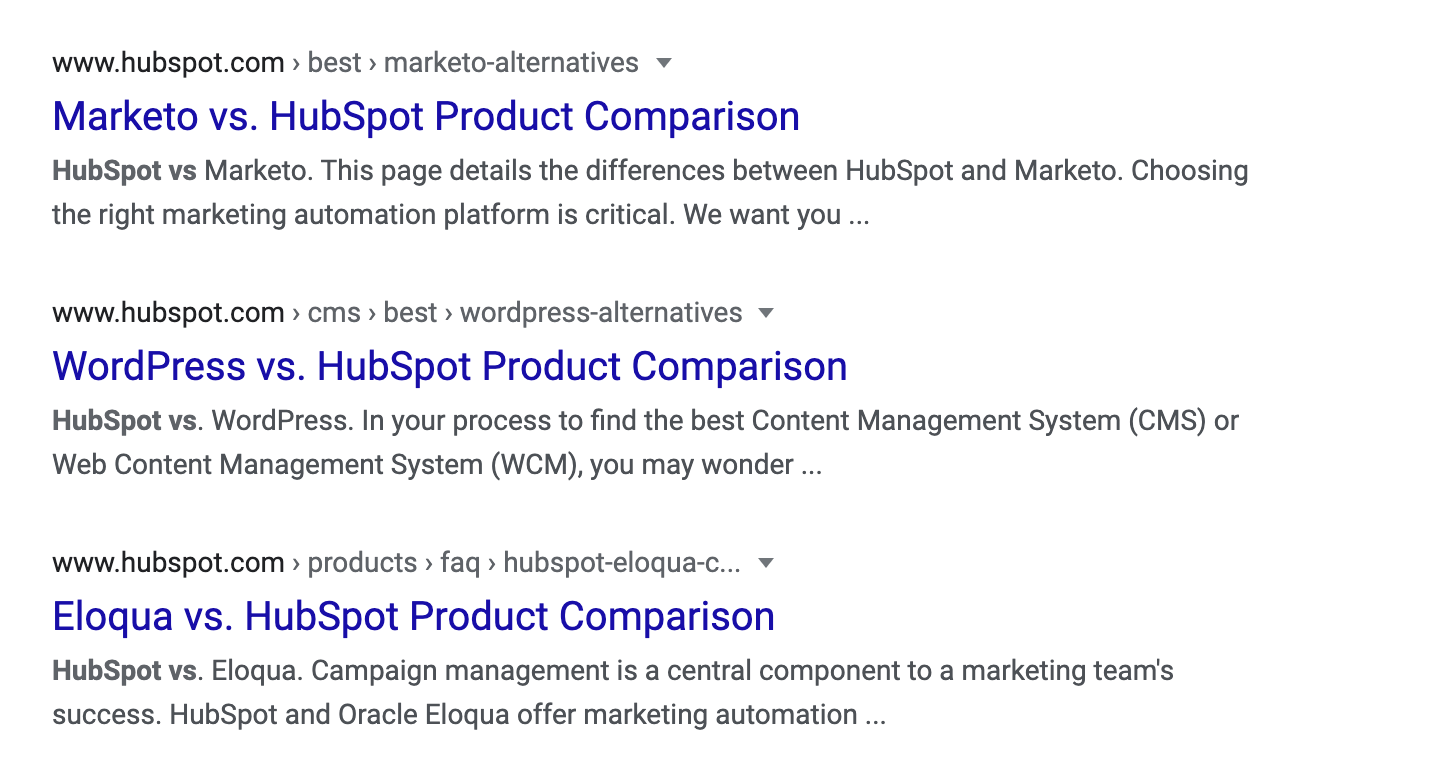The width and height of the screenshot is (1452, 772).
Task: Select the marketo-alternatives breadcrumb text
Action: [511, 63]
